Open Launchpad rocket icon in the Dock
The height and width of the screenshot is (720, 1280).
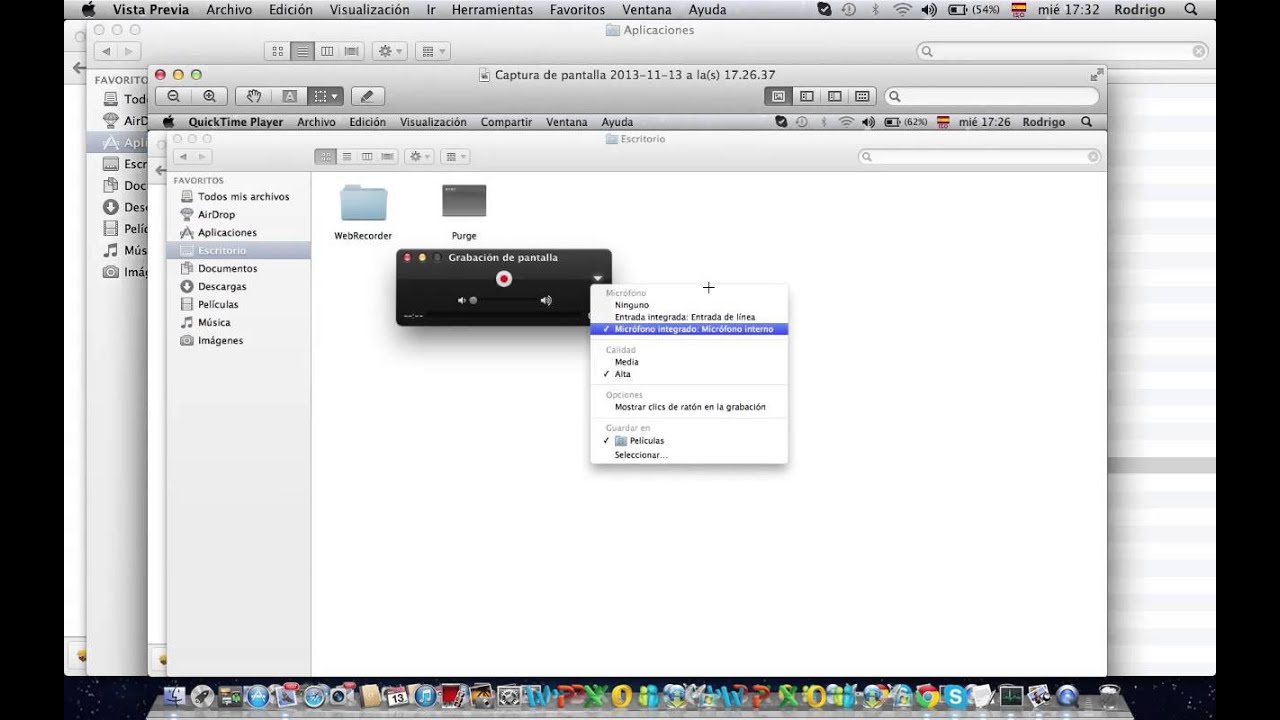204,696
